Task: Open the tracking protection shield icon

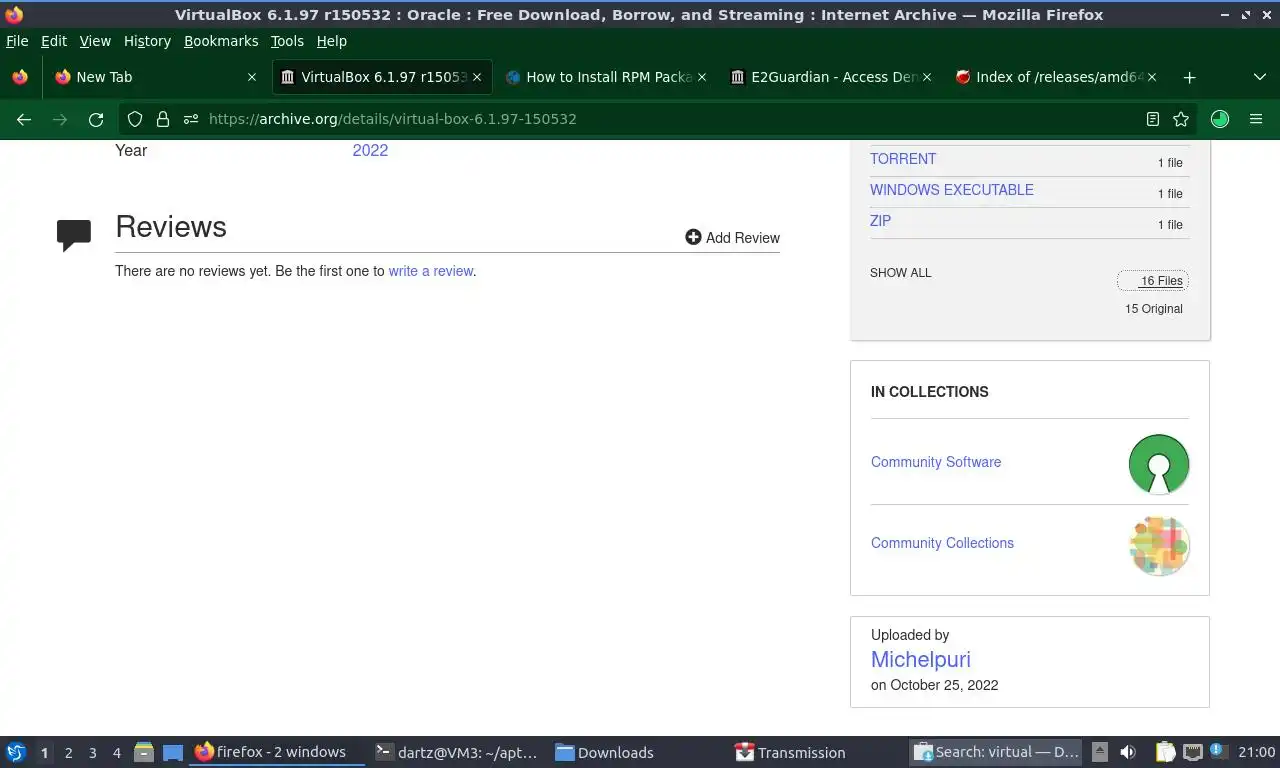Action: 135,119
